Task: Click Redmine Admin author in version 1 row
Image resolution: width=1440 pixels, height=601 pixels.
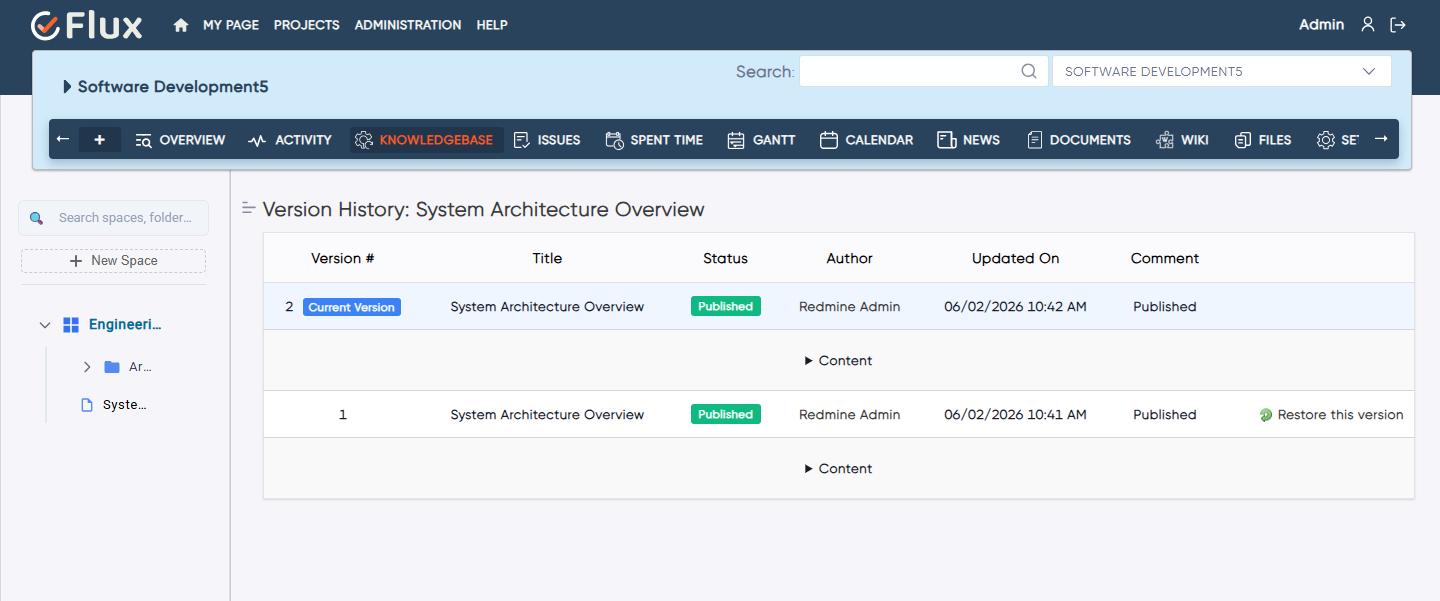Action: tap(850, 415)
